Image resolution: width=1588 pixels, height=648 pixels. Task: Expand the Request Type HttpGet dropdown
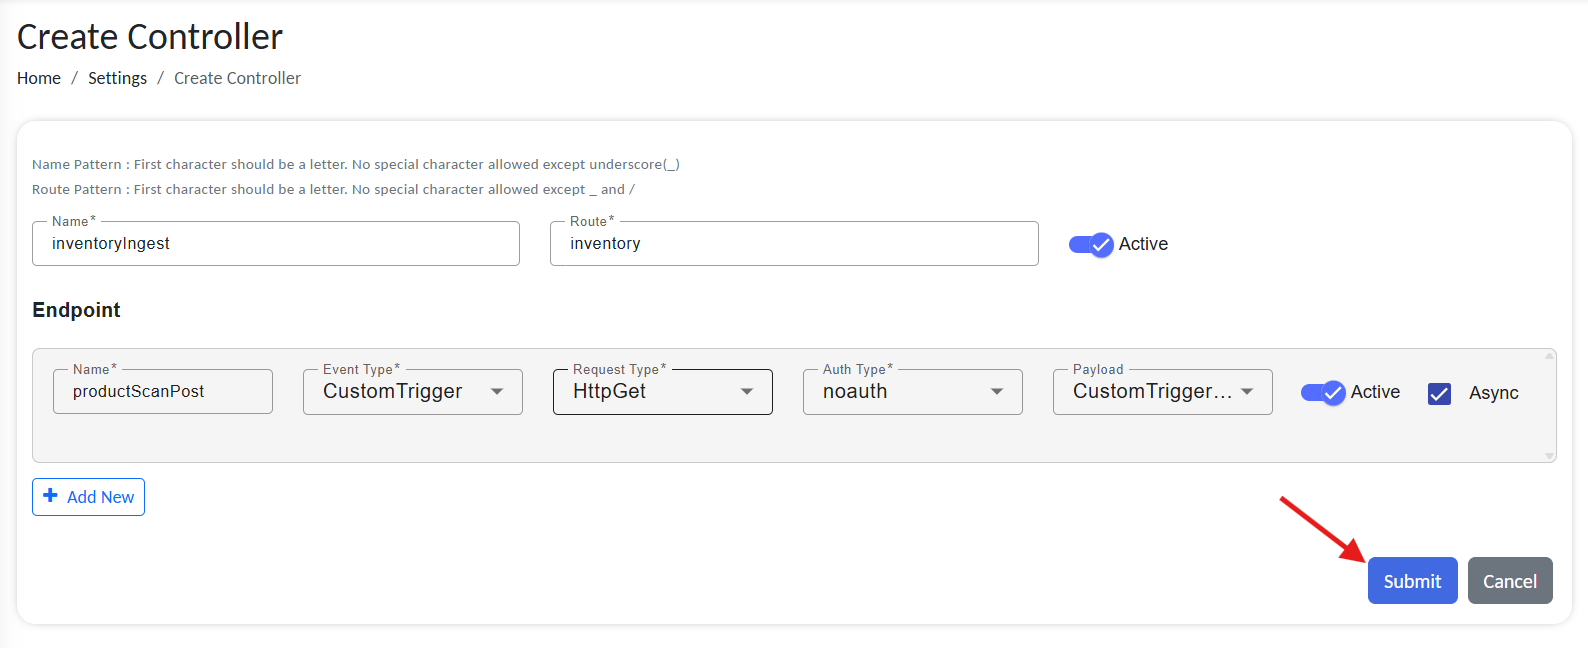(x=661, y=392)
